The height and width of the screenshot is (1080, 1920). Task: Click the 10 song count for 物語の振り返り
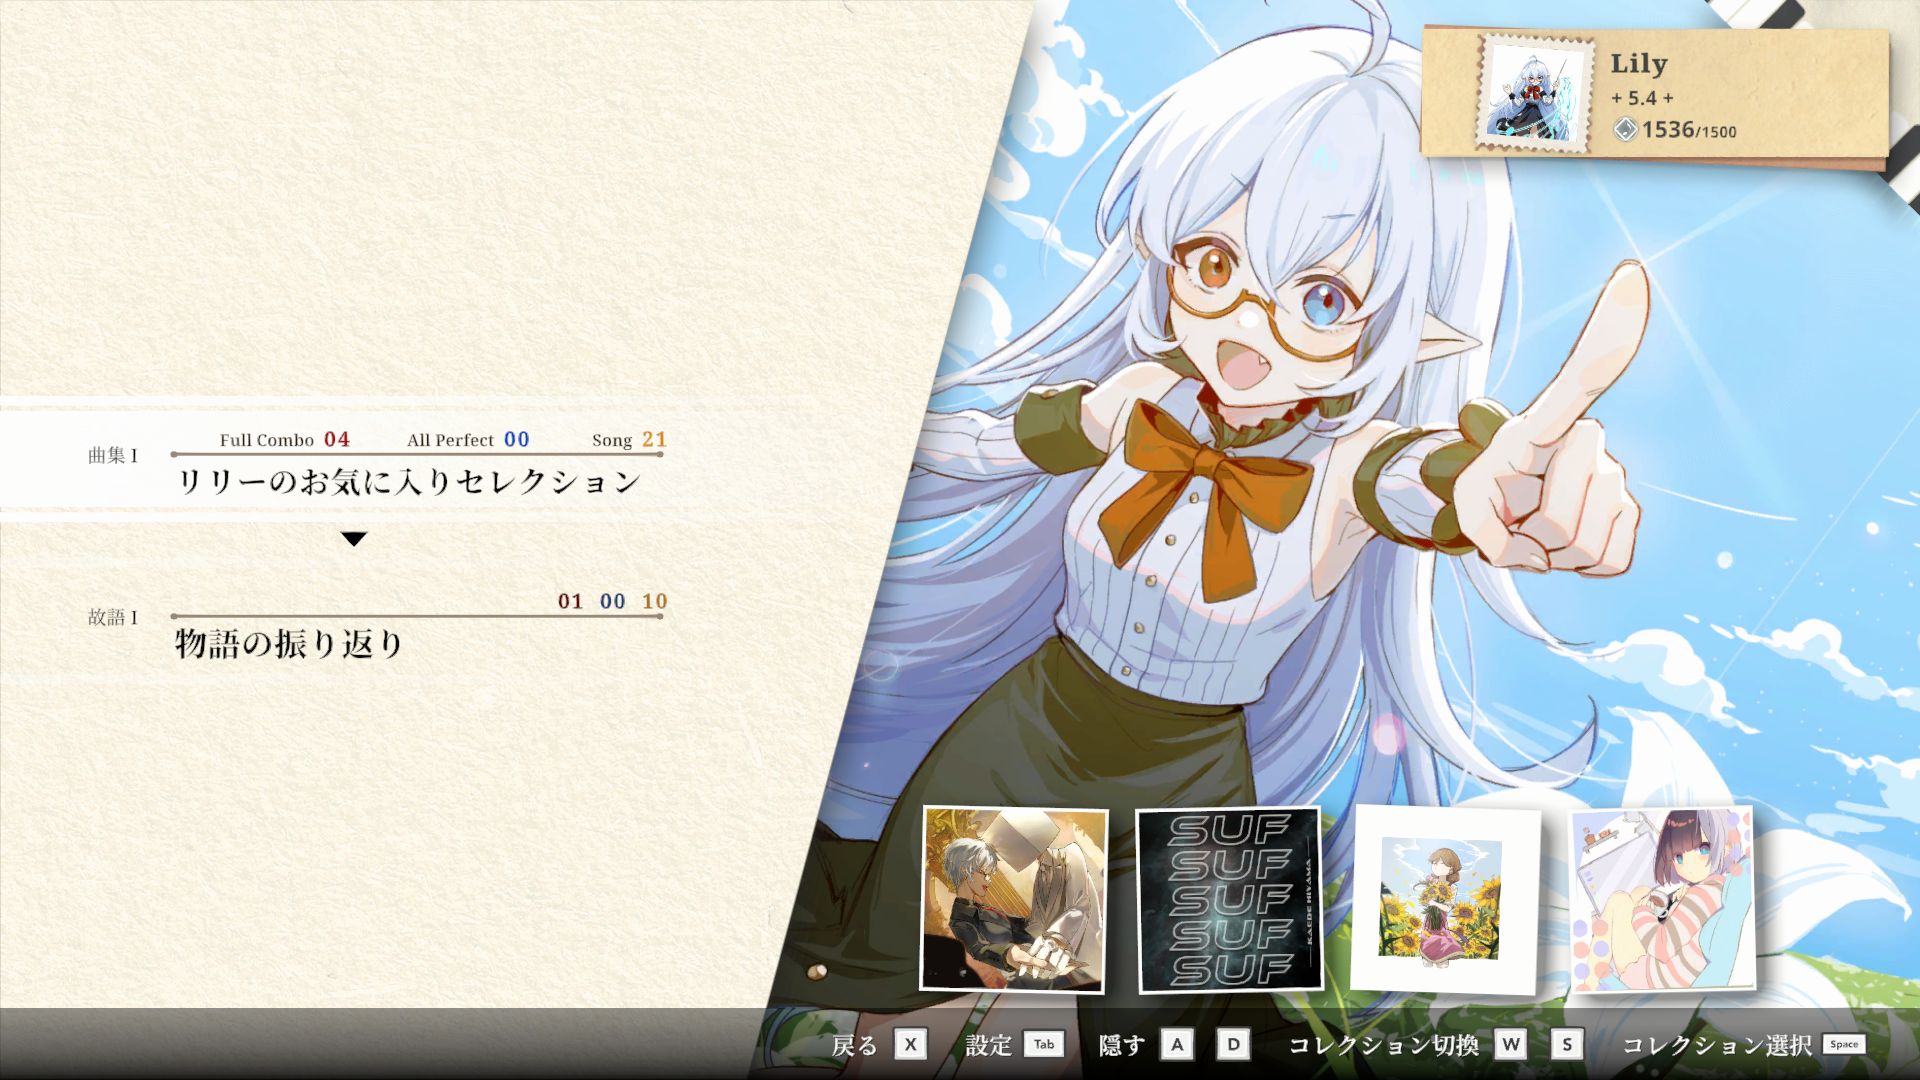click(x=654, y=601)
